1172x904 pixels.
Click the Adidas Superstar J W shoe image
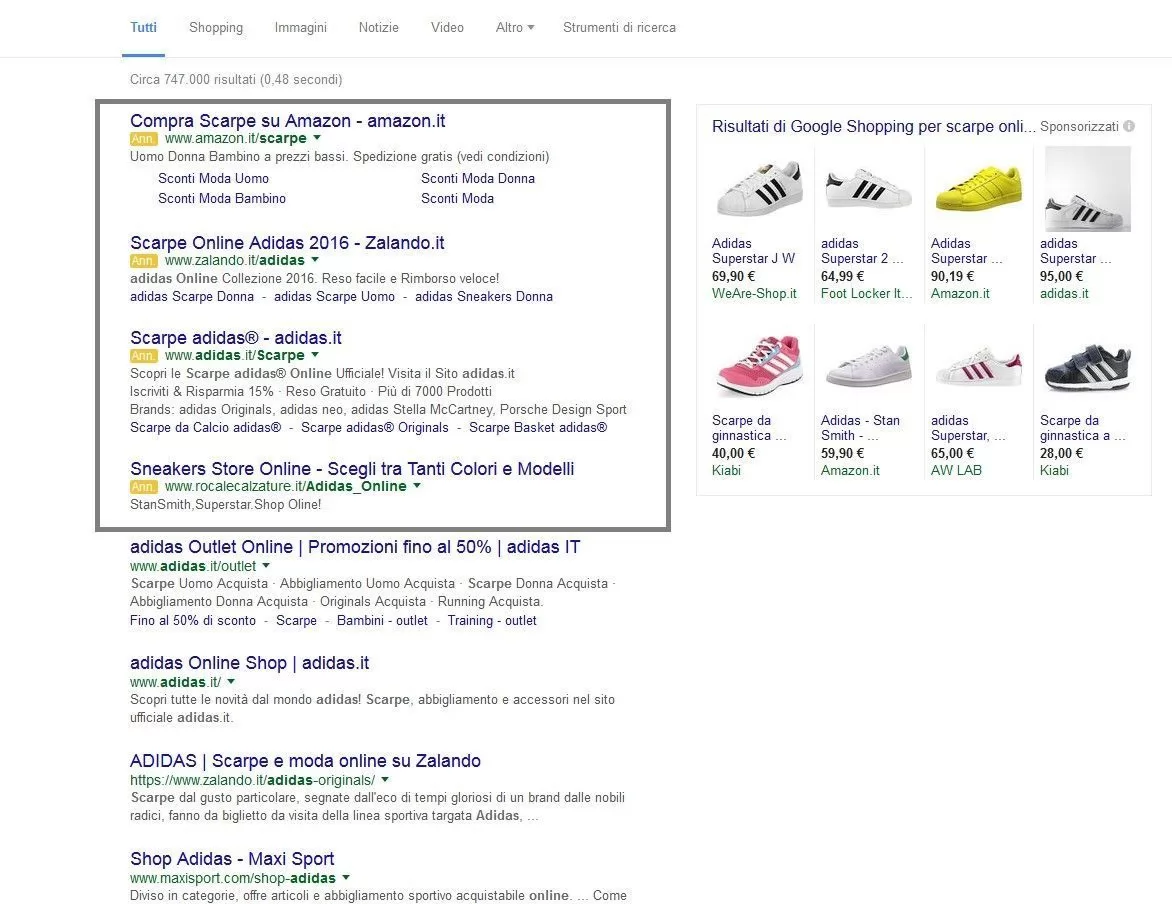tap(759, 188)
